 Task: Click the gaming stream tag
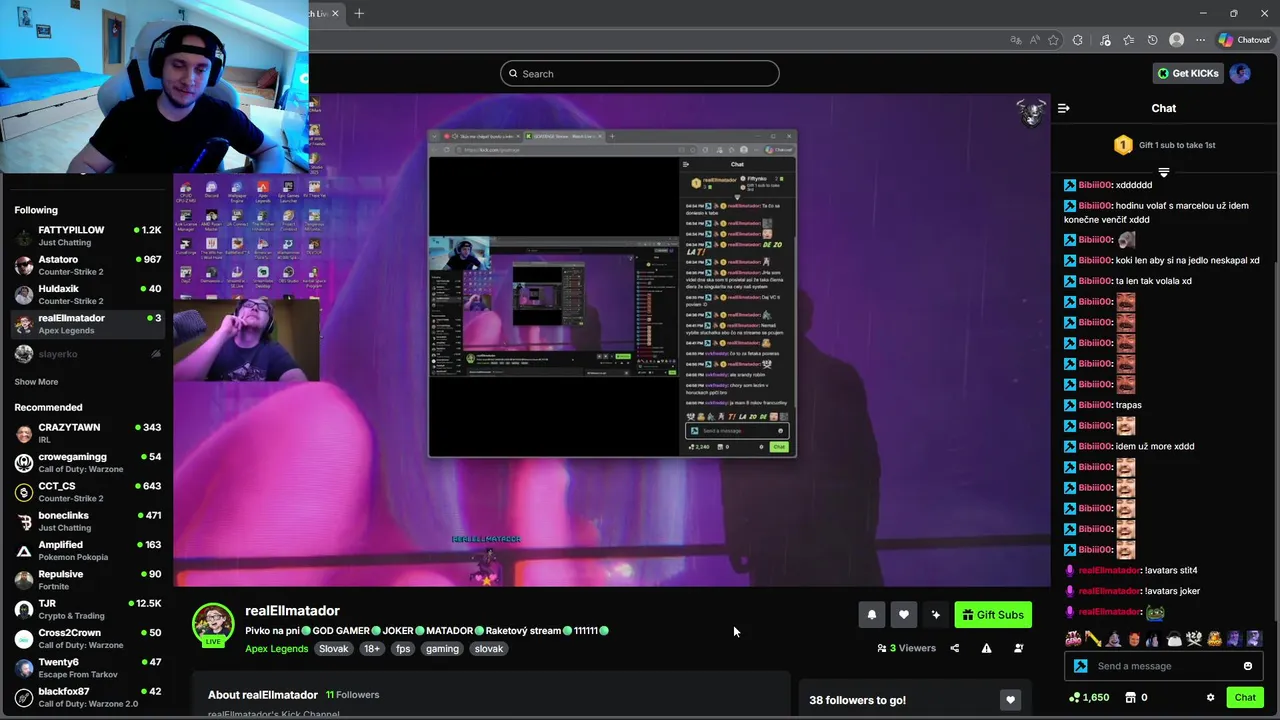pyautogui.click(x=442, y=648)
